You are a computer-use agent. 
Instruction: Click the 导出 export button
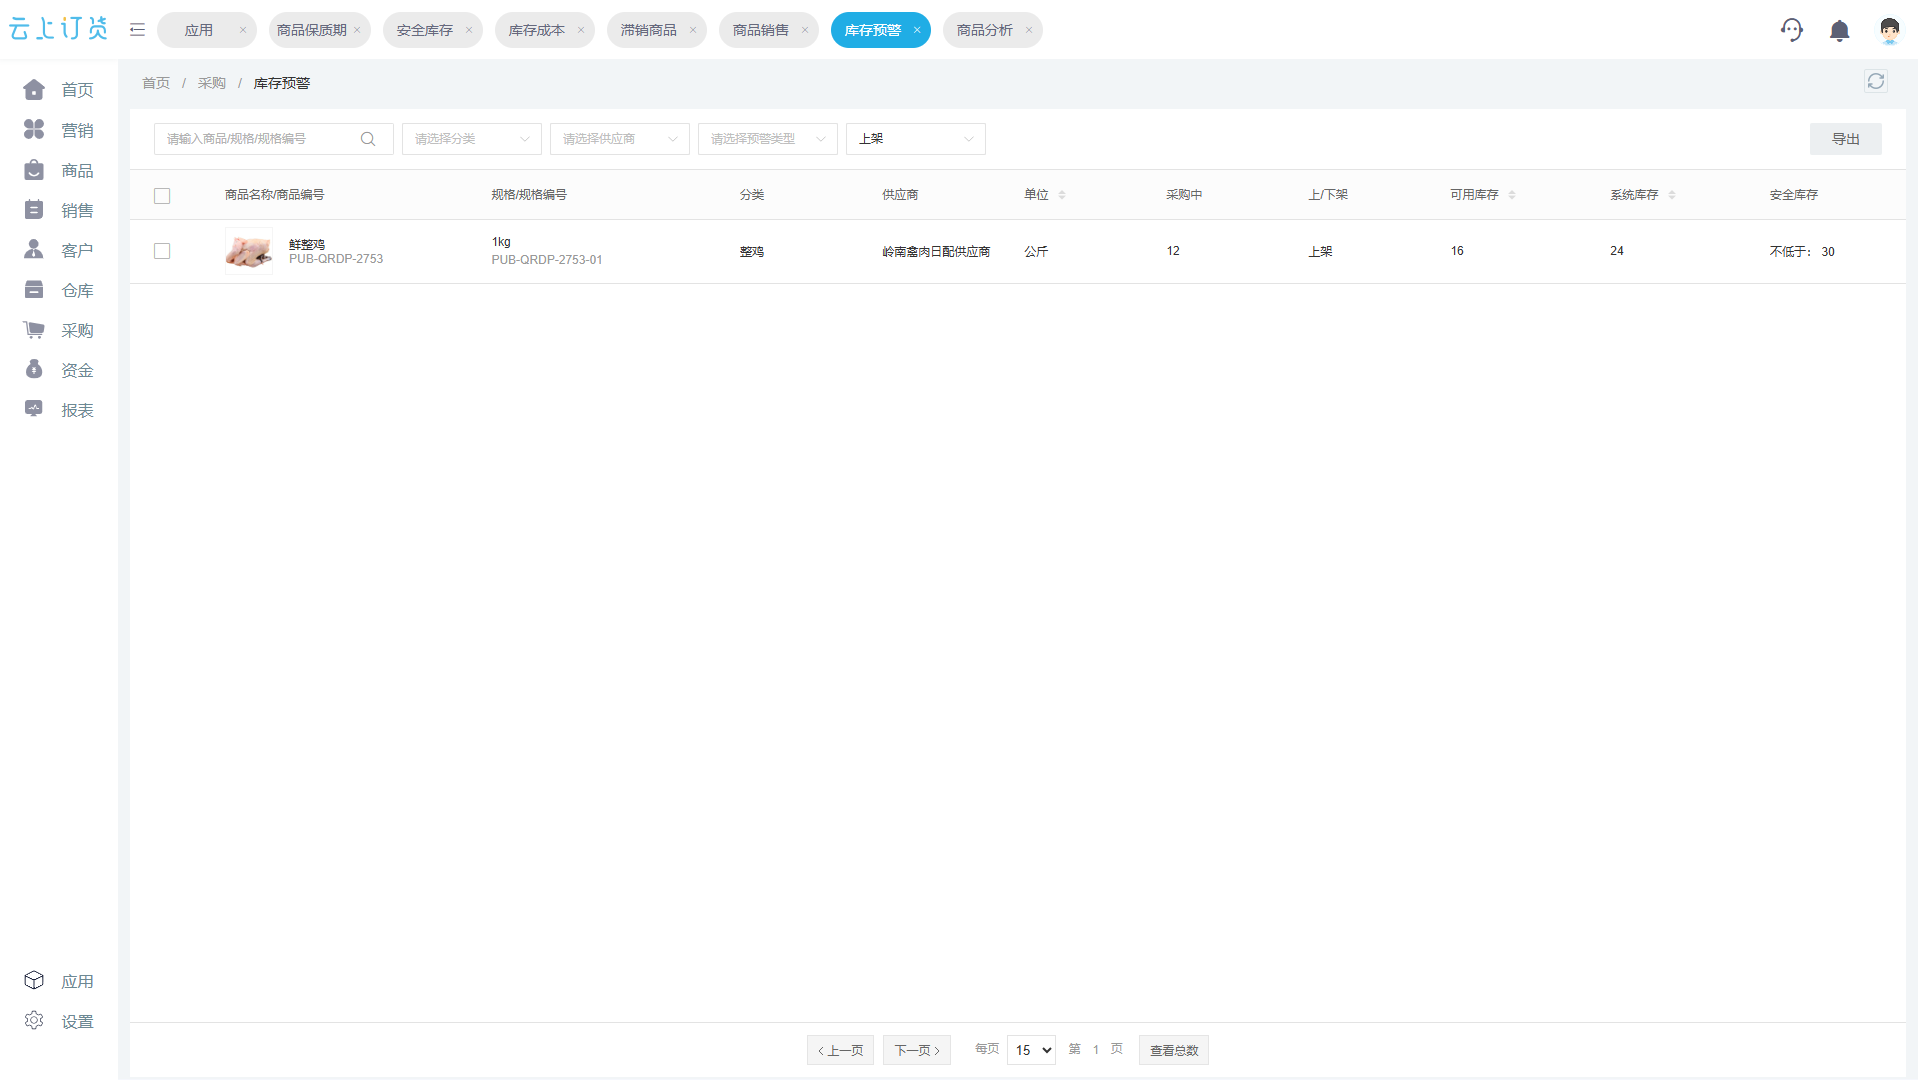[1846, 139]
